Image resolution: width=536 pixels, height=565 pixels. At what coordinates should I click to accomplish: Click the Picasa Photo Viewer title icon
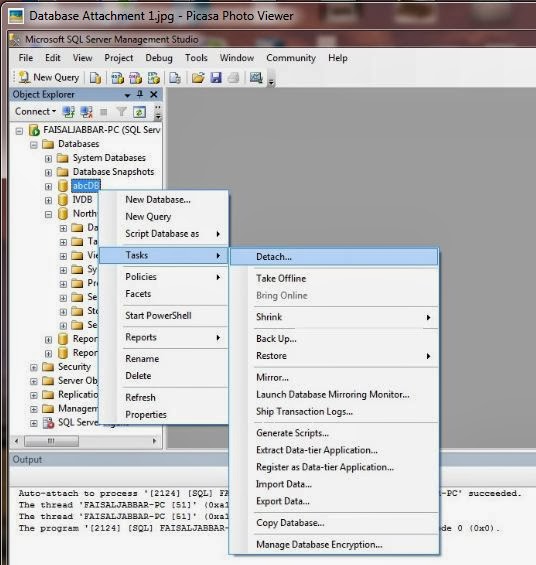click(x=16, y=16)
